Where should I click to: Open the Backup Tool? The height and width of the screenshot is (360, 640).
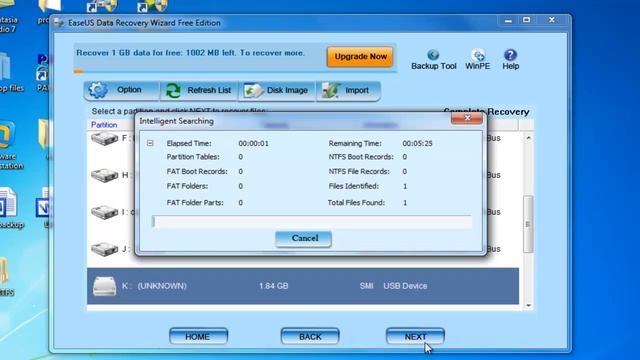[x=433, y=60]
